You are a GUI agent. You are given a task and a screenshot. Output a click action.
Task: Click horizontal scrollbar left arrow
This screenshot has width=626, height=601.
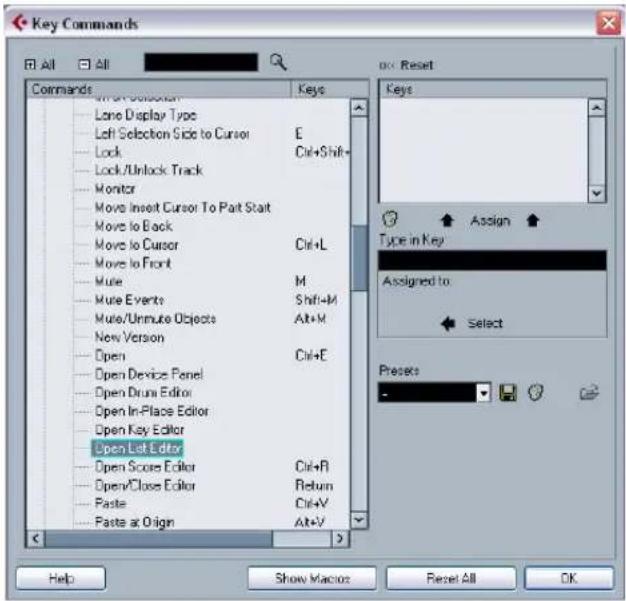point(36,539)
